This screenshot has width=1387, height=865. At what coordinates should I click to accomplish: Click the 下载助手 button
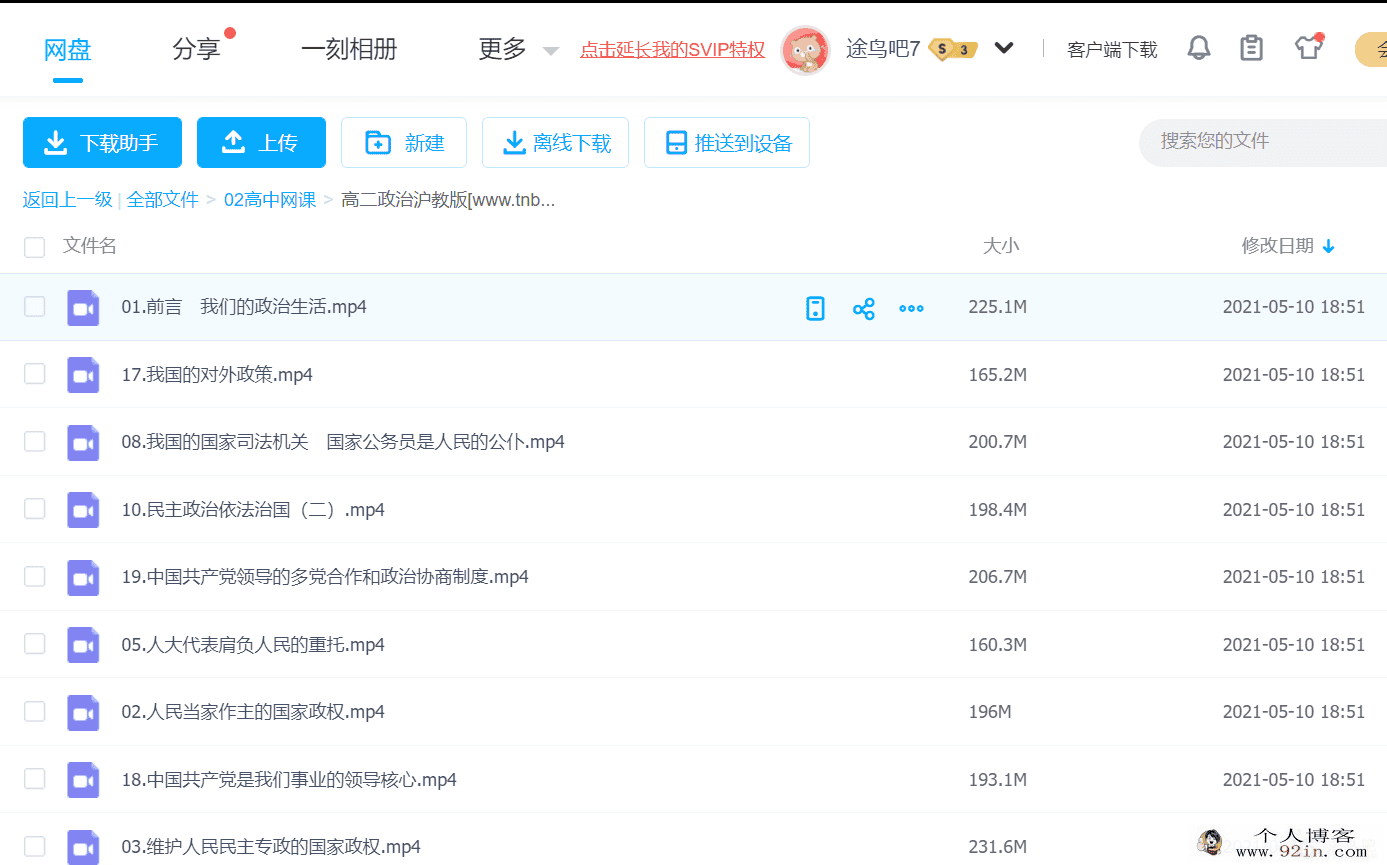tap(102, 142)
